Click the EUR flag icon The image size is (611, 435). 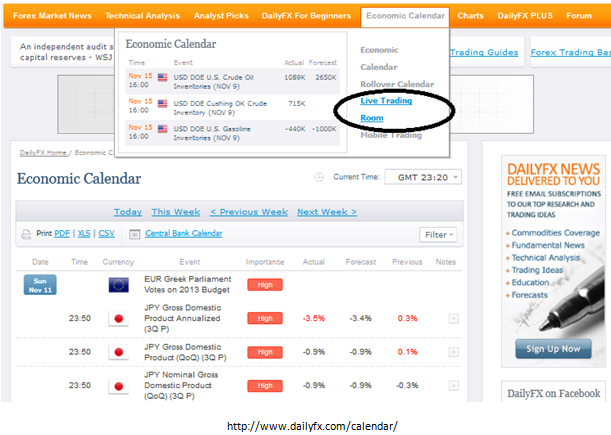118,285
